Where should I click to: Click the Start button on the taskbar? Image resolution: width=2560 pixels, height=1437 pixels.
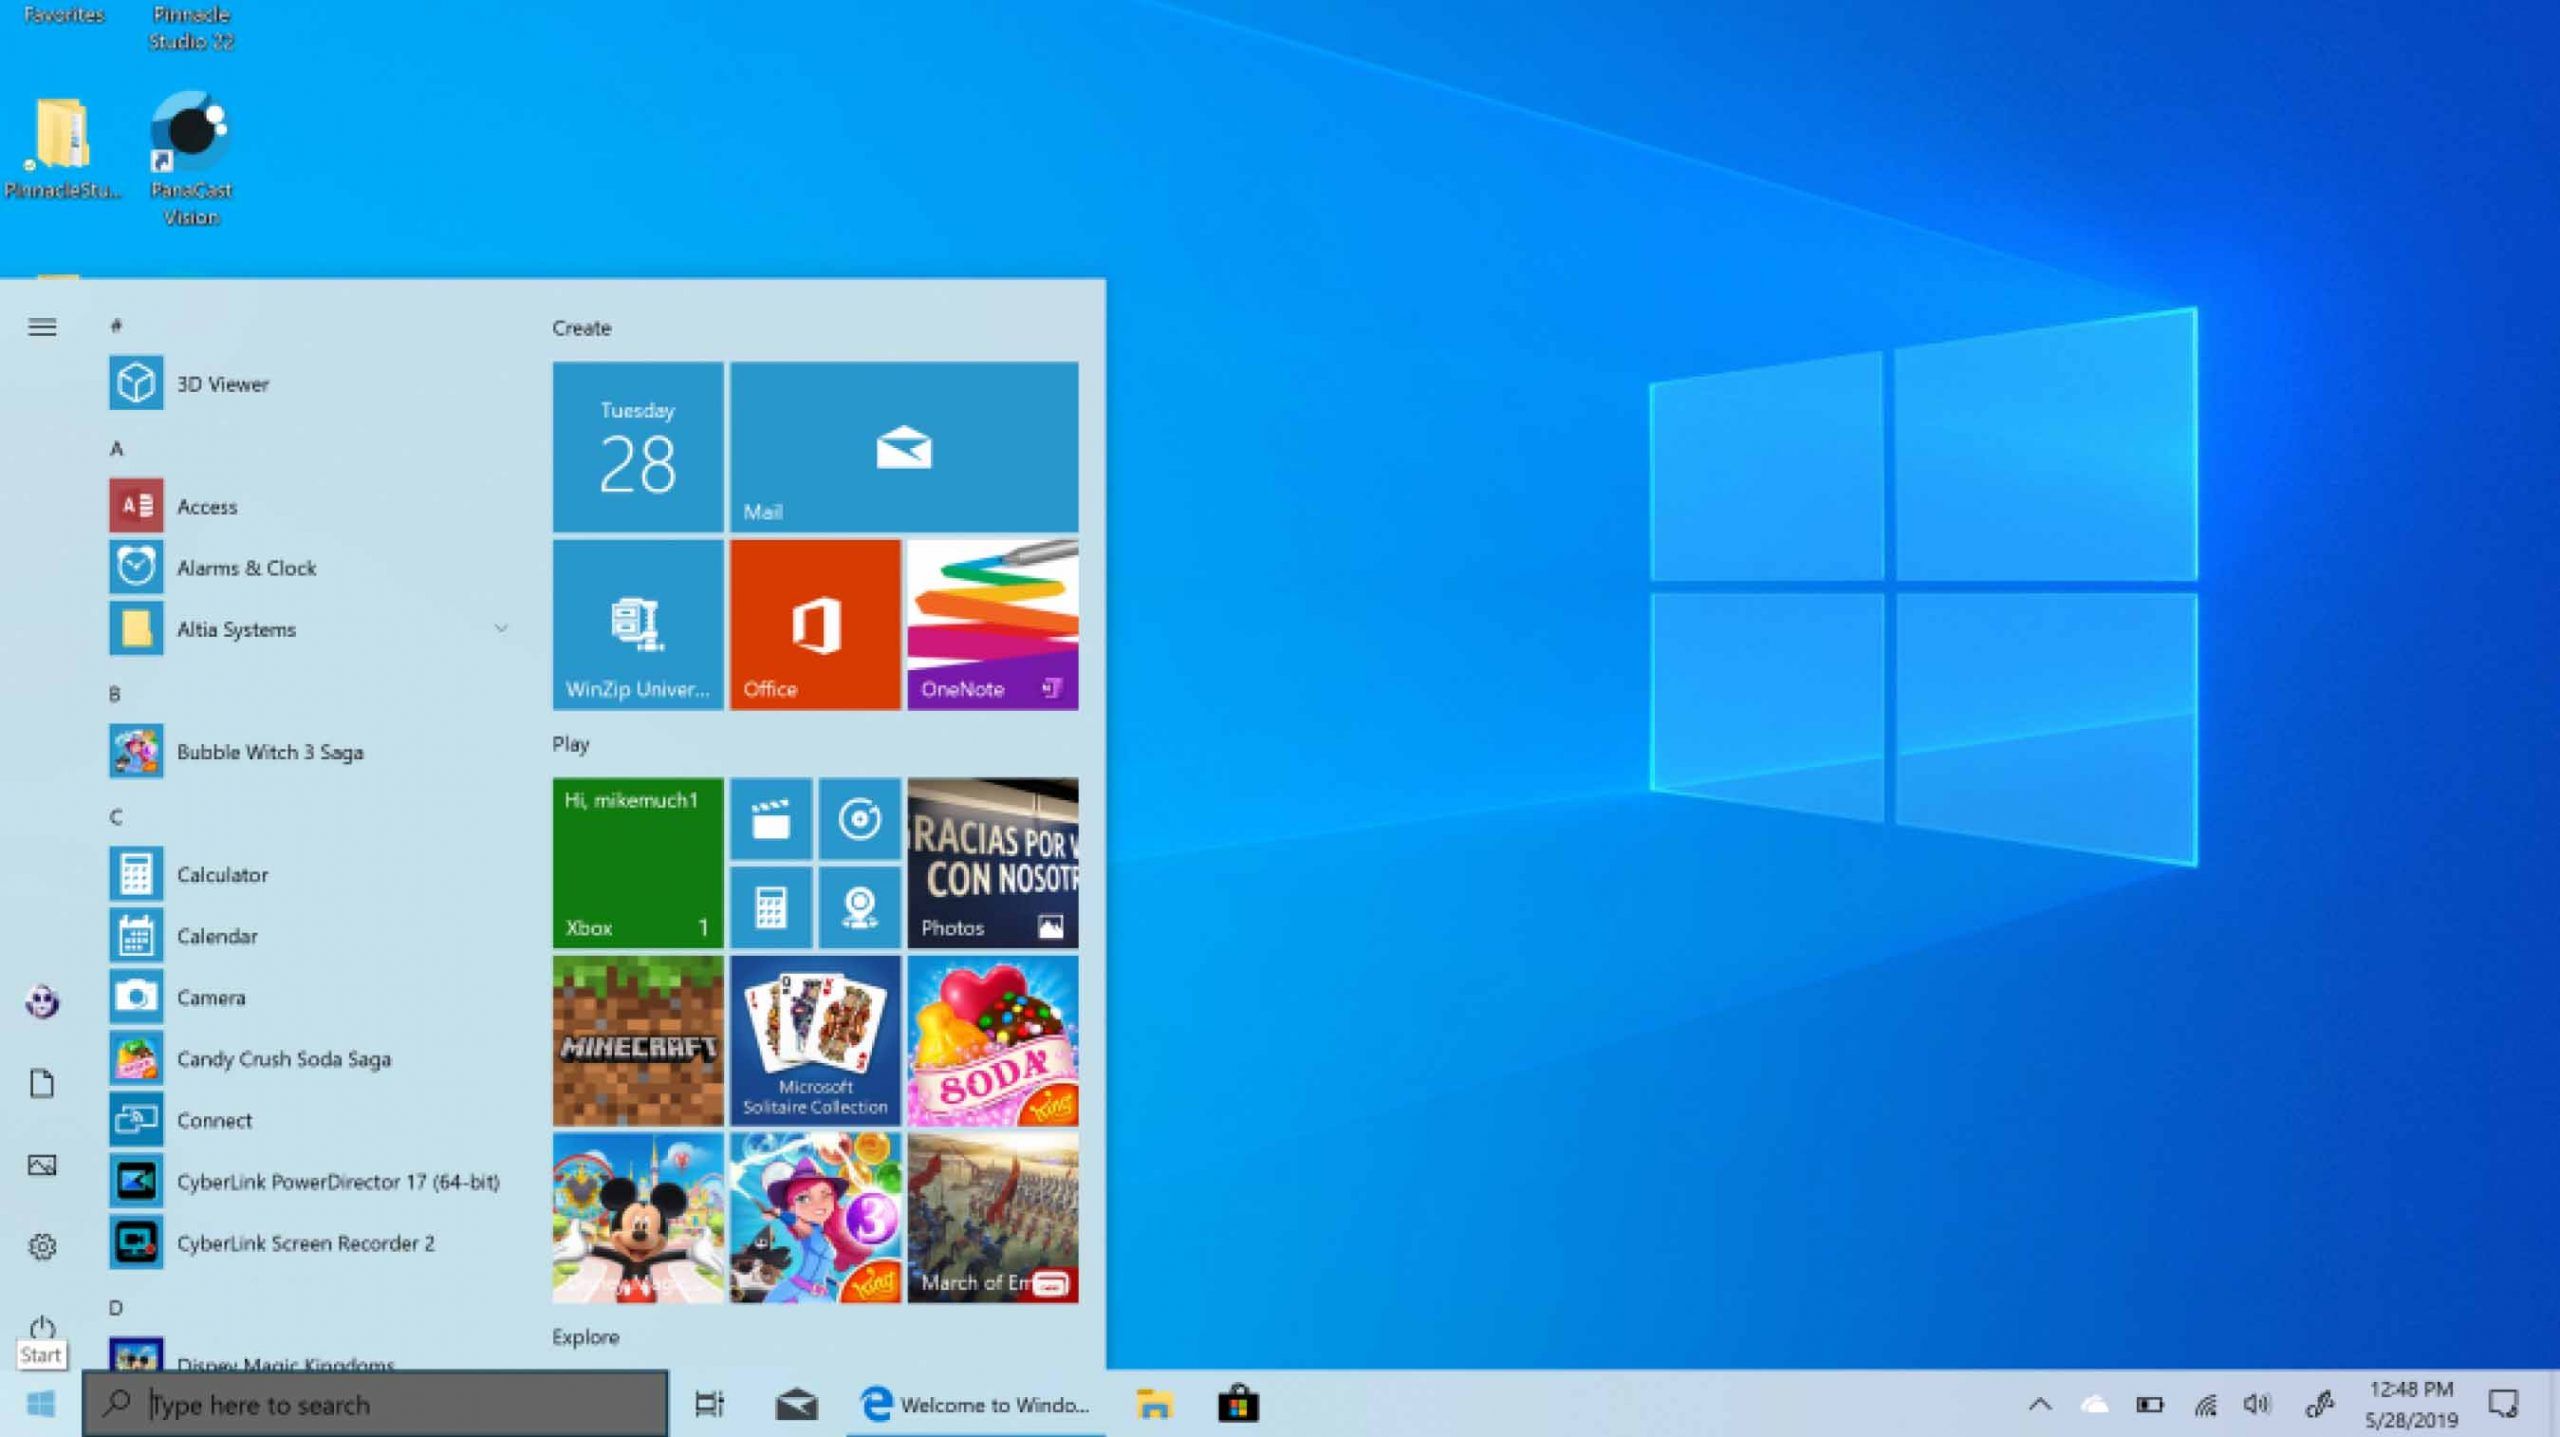point(40,1404)
